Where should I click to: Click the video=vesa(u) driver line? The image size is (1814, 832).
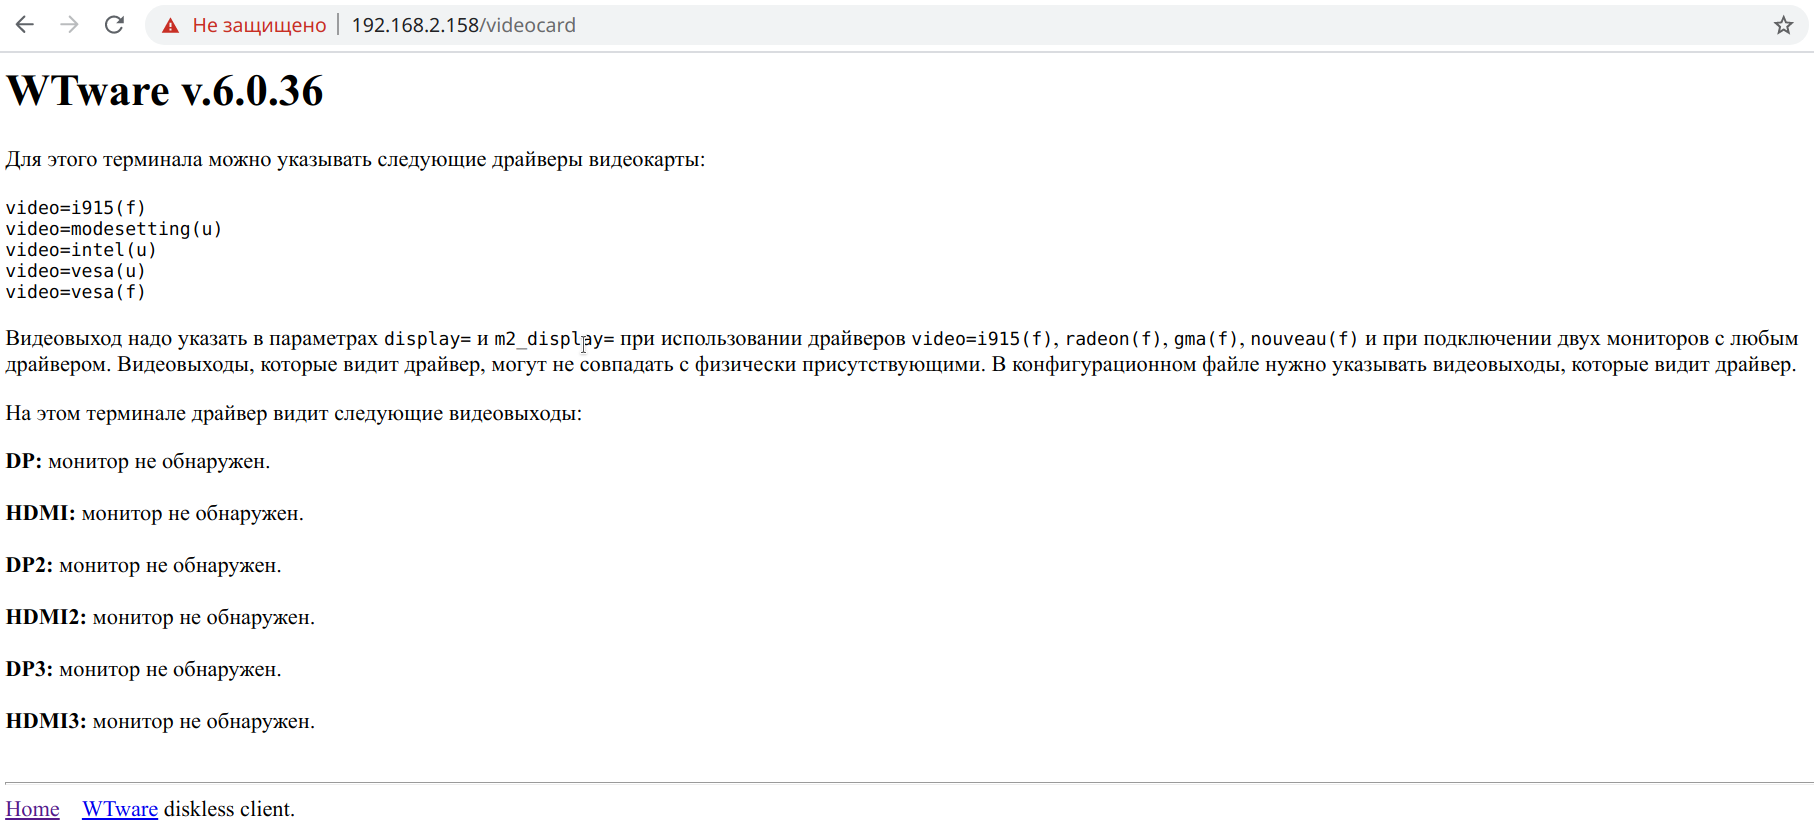76,271
